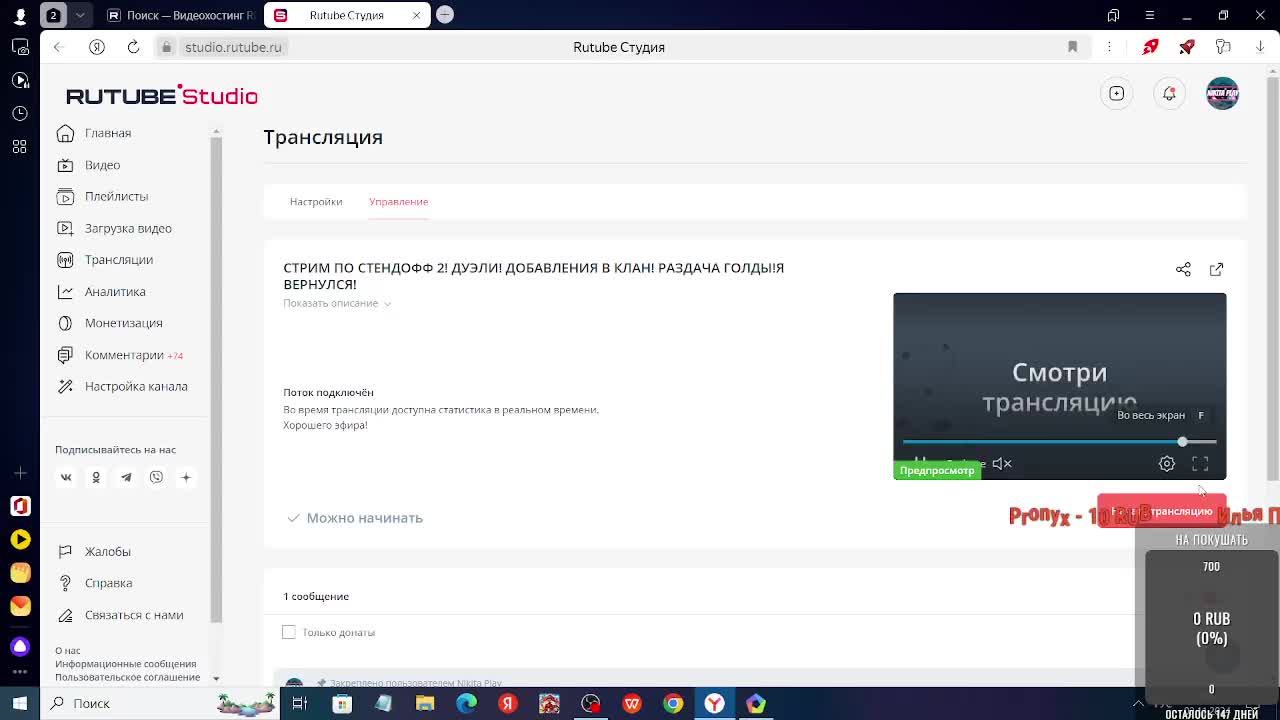Switch to the Поиск — Видеохостинг tab
Image resolution: width=1280 pixels, height=720 pixels.
(x=181, y=15)
